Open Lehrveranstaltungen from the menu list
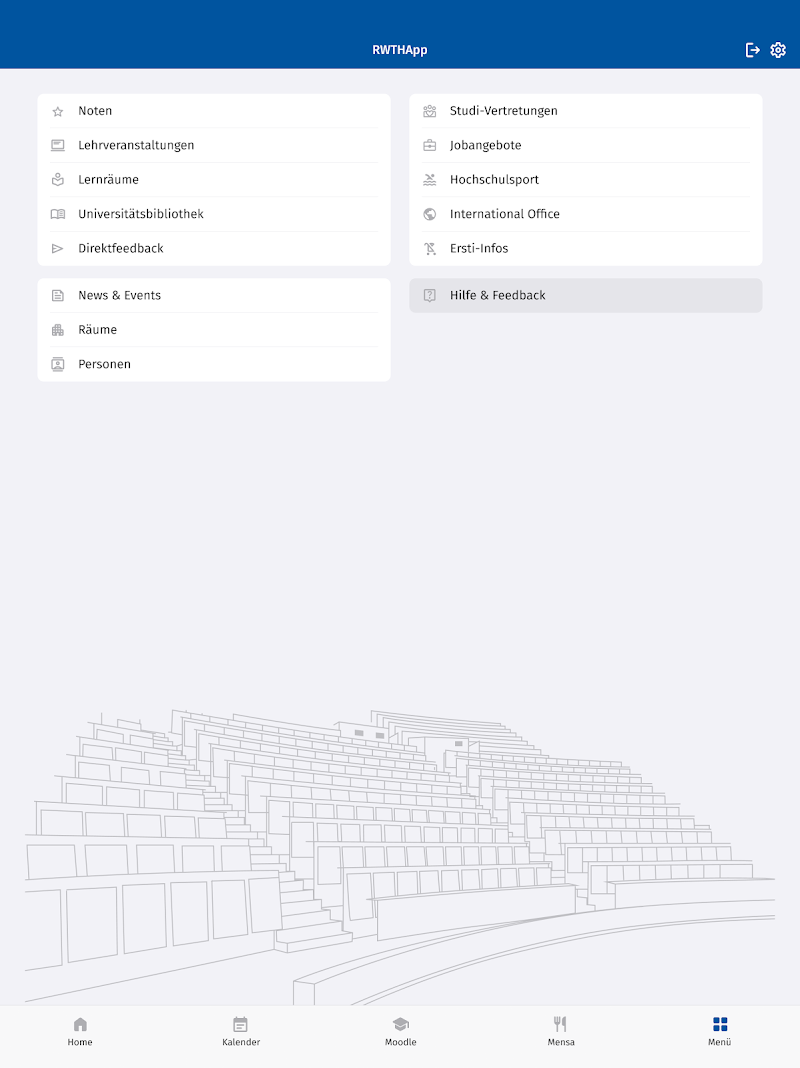 [x=136, y=145]
